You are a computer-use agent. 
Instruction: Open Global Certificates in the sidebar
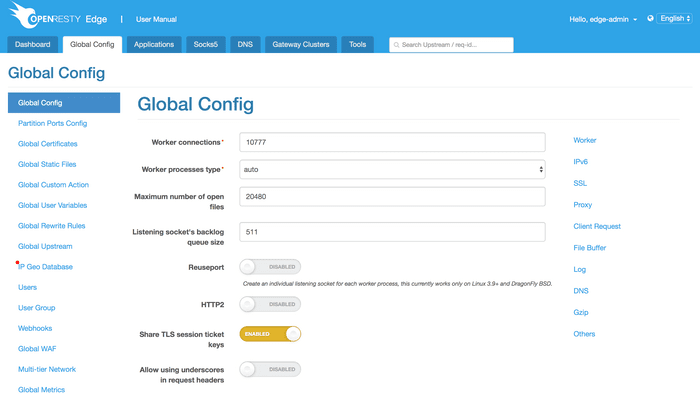(48, 144)
